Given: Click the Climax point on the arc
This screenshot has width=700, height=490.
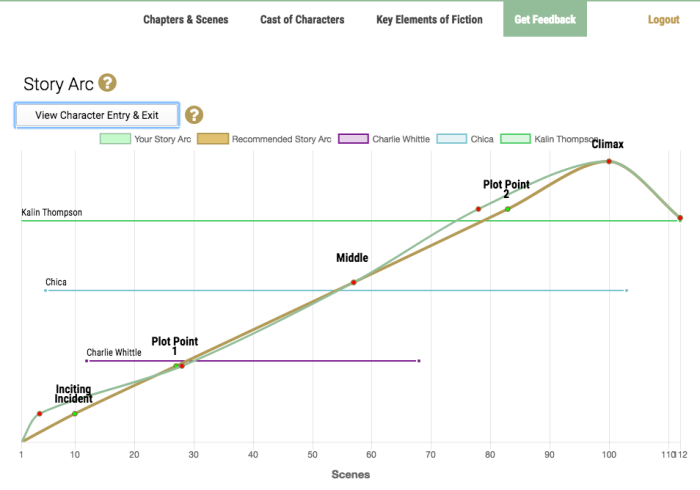Looking at the screenshot, I should click(608, 161).
